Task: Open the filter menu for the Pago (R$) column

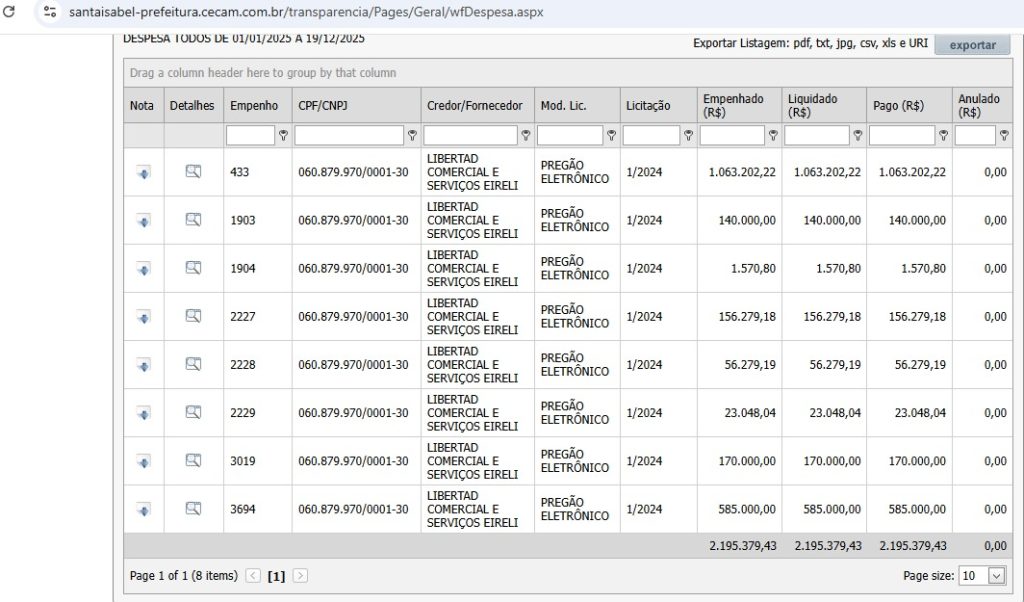Action: pyautogui.click(x=943, y=136)
